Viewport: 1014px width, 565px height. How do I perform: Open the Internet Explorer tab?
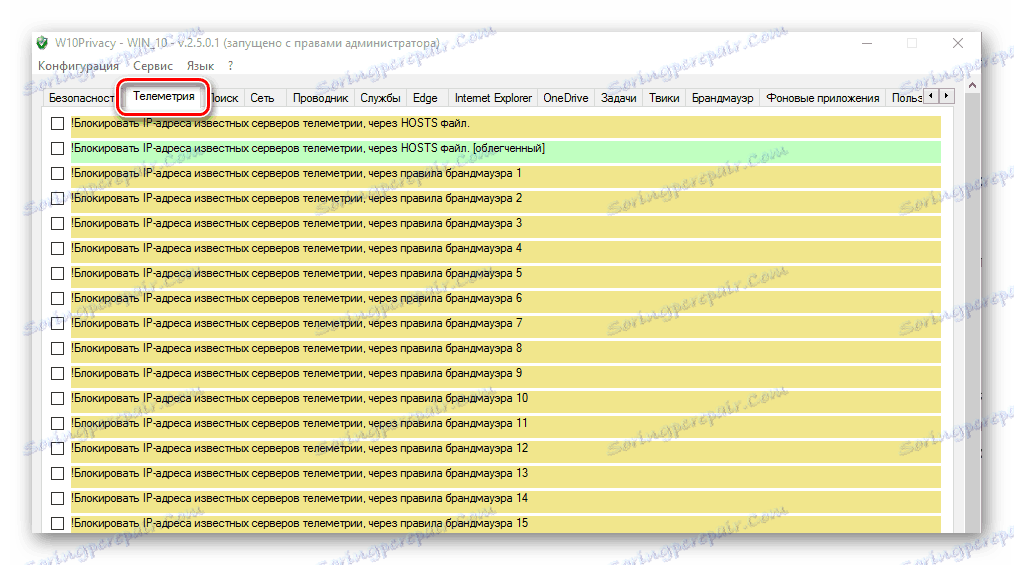[x=493, y=98]
